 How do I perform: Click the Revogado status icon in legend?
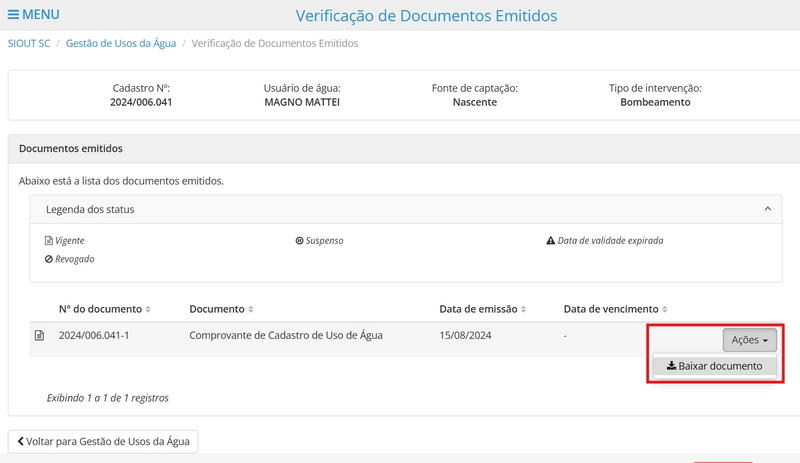[x=49, y=259]
